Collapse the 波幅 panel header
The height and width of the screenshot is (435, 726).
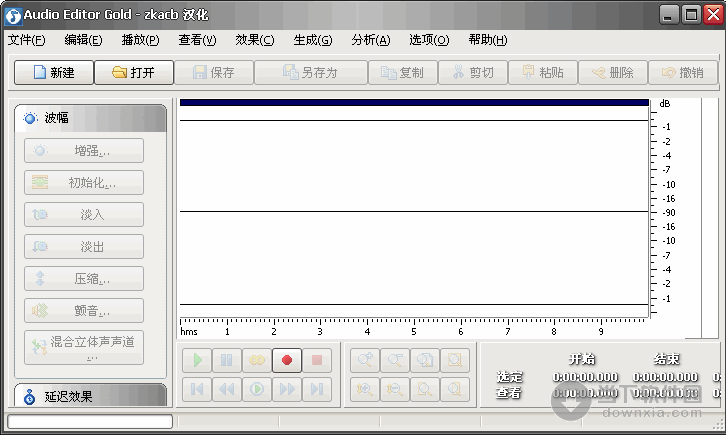point(90,118)
